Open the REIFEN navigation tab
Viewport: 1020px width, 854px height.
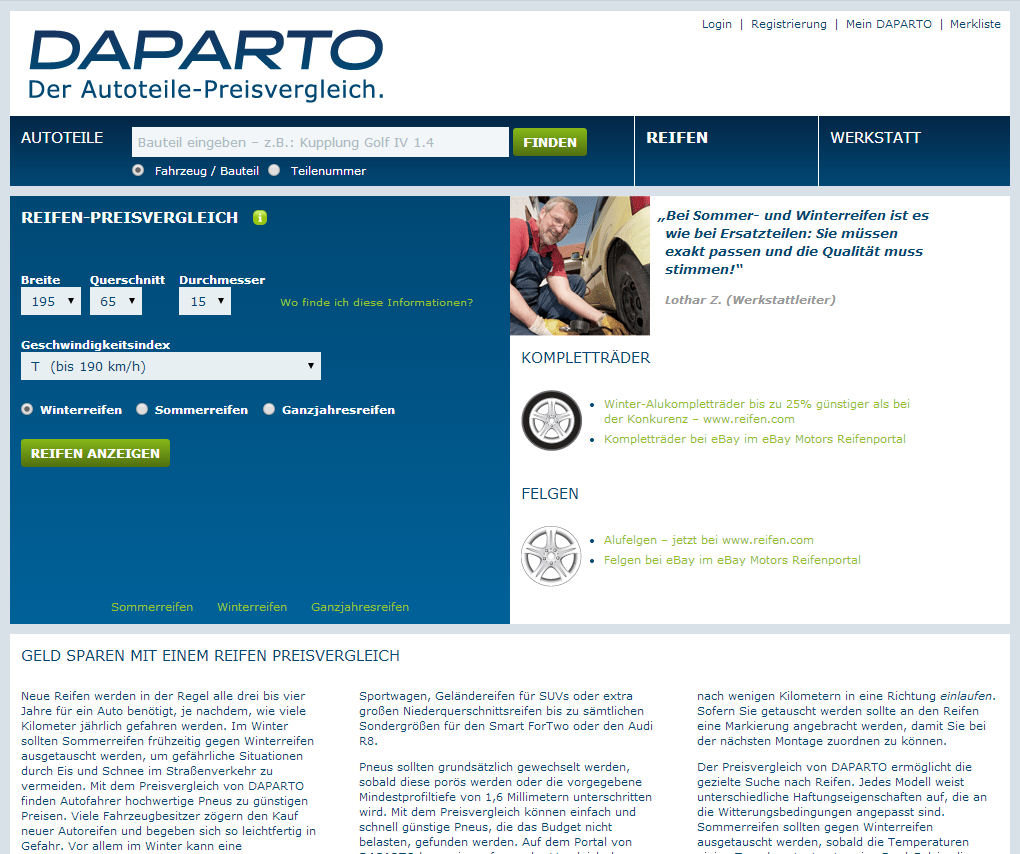677,138
